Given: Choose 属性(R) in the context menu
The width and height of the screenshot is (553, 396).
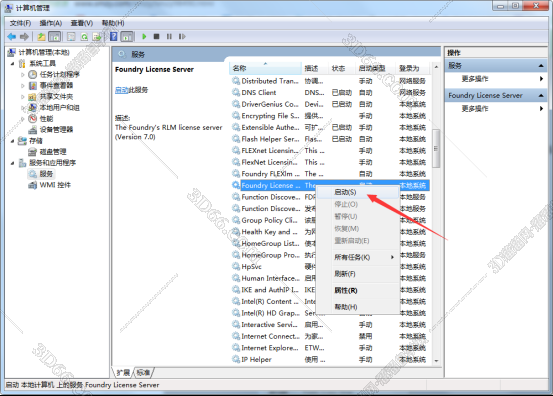Looking at the screenshot, I should (x=358, y=290).
